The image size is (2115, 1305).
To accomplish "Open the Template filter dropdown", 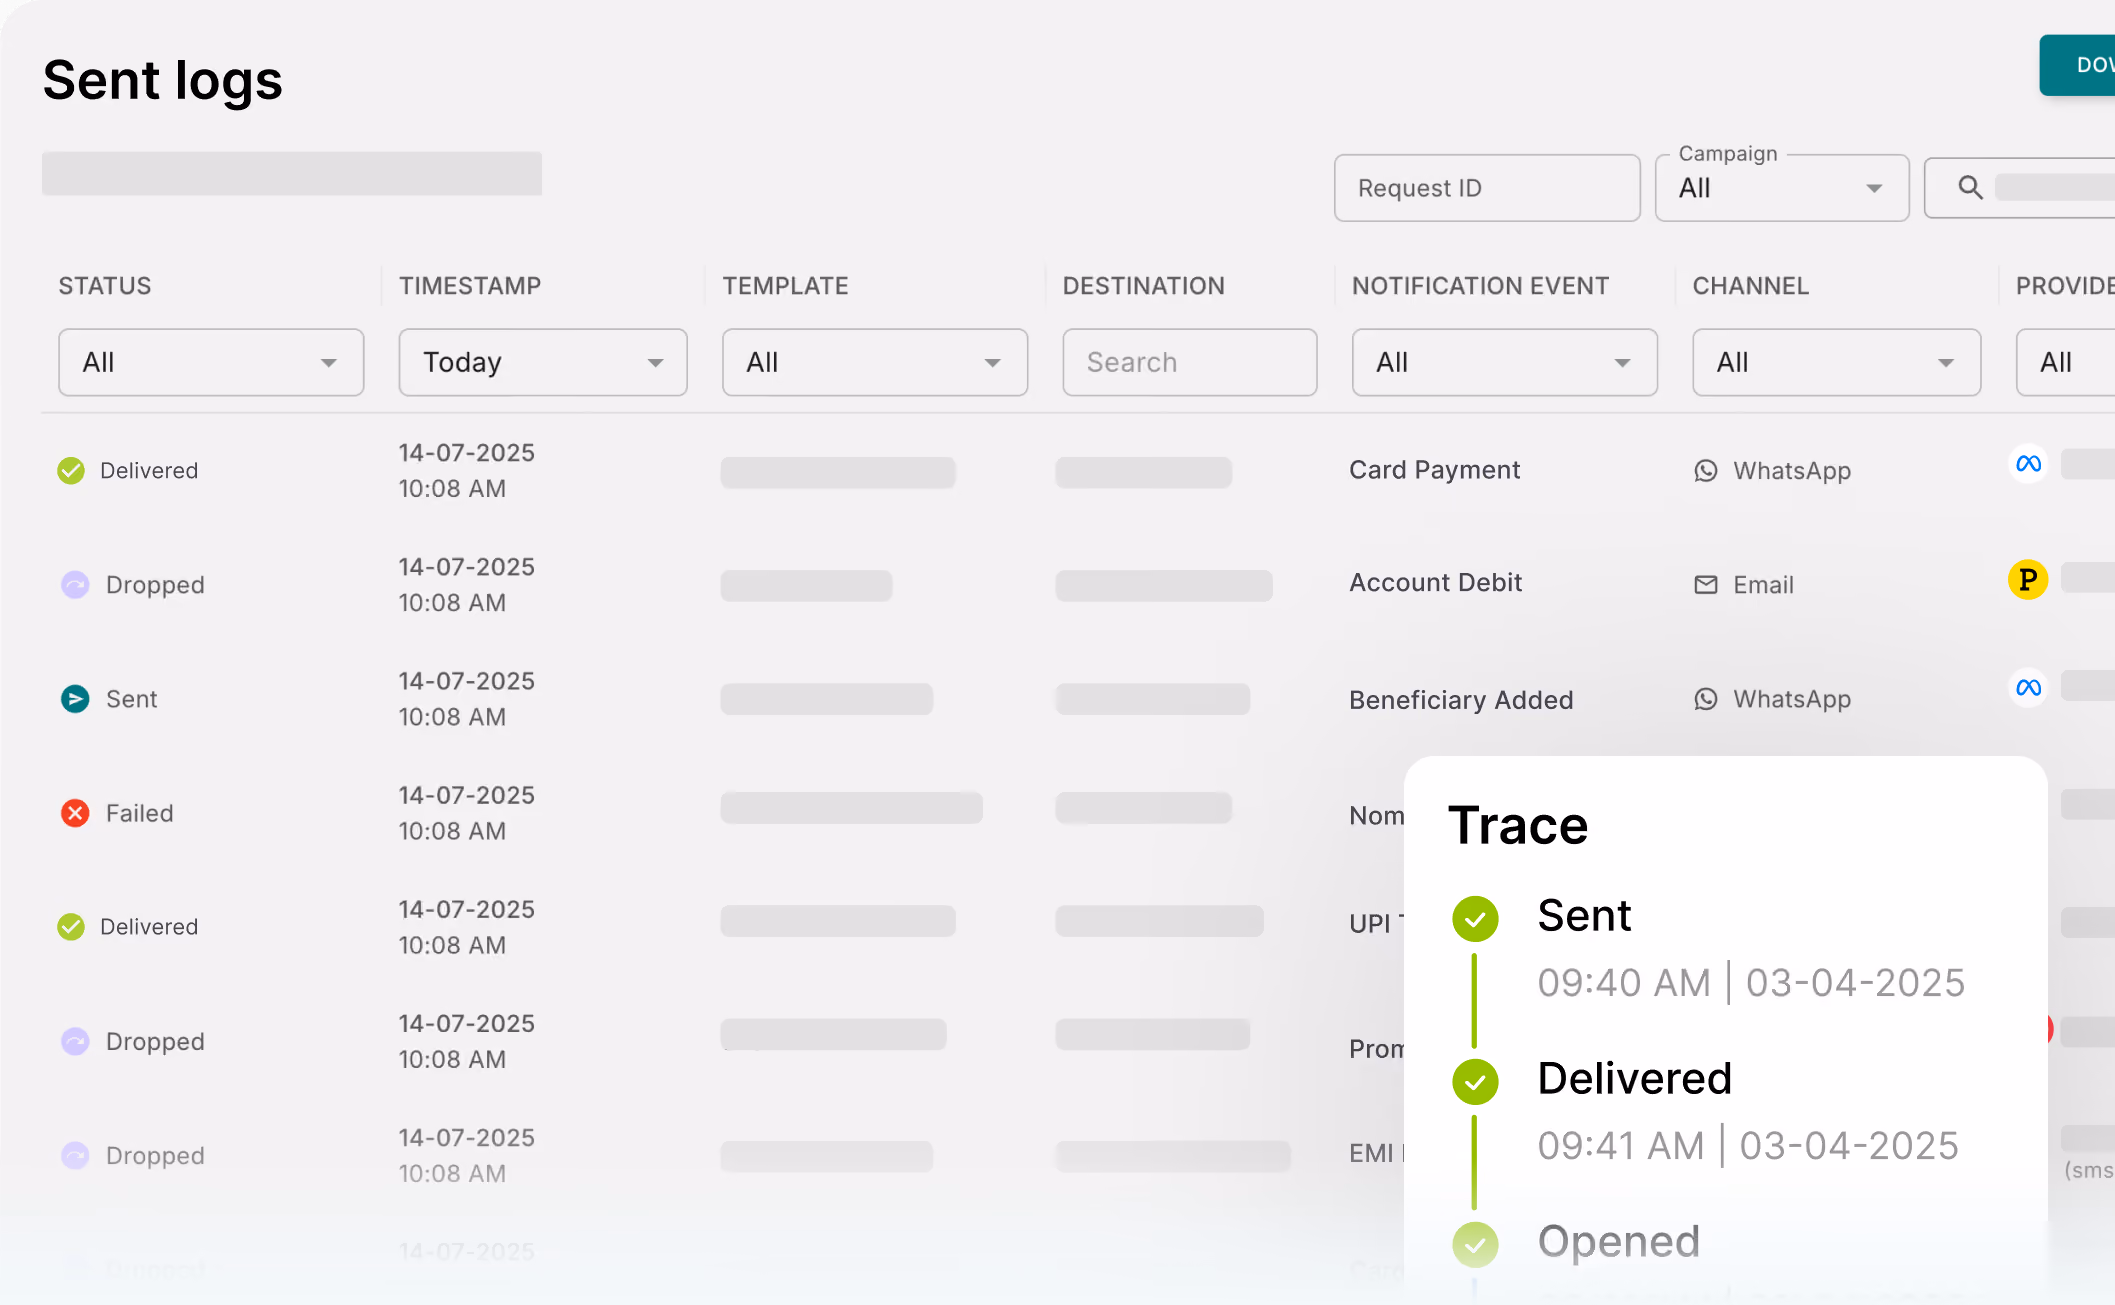I will coord(875,362).
